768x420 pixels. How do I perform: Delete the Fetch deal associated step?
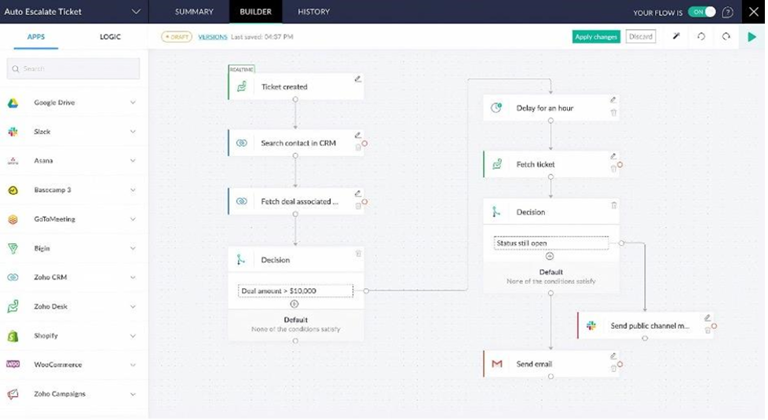click(358, 206)
